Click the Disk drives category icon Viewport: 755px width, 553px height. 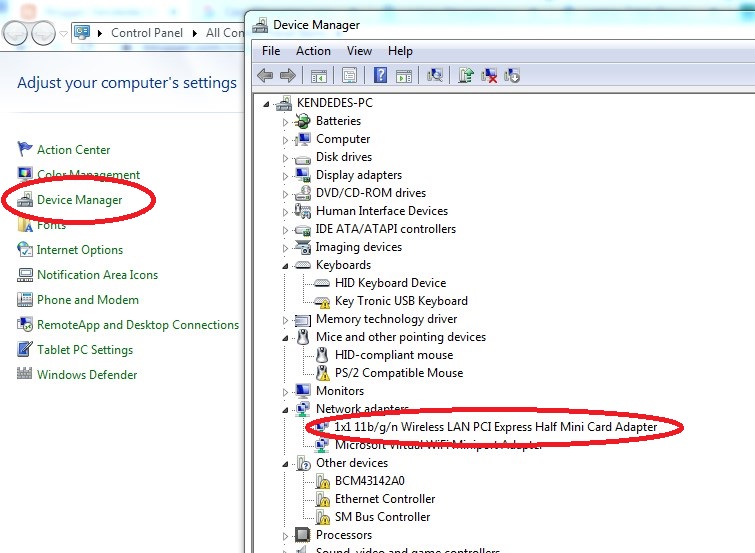pyautogui.click(x=303, y=158)
